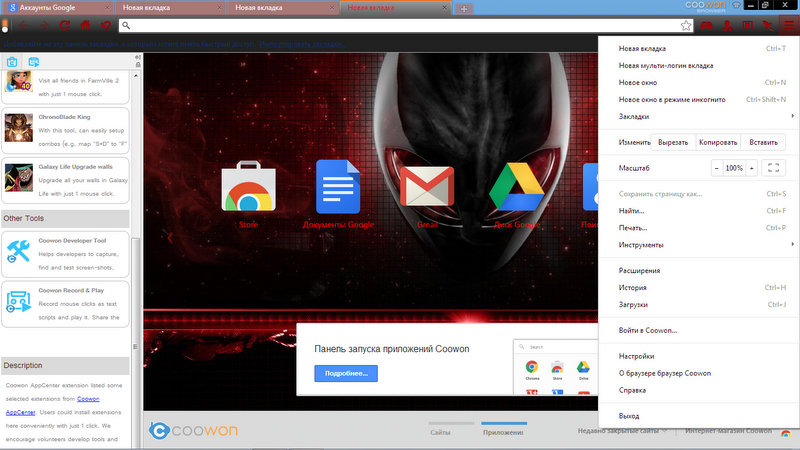Launch the Документы Google app icon
Screen dimensions: 800x450
[338, 186]
